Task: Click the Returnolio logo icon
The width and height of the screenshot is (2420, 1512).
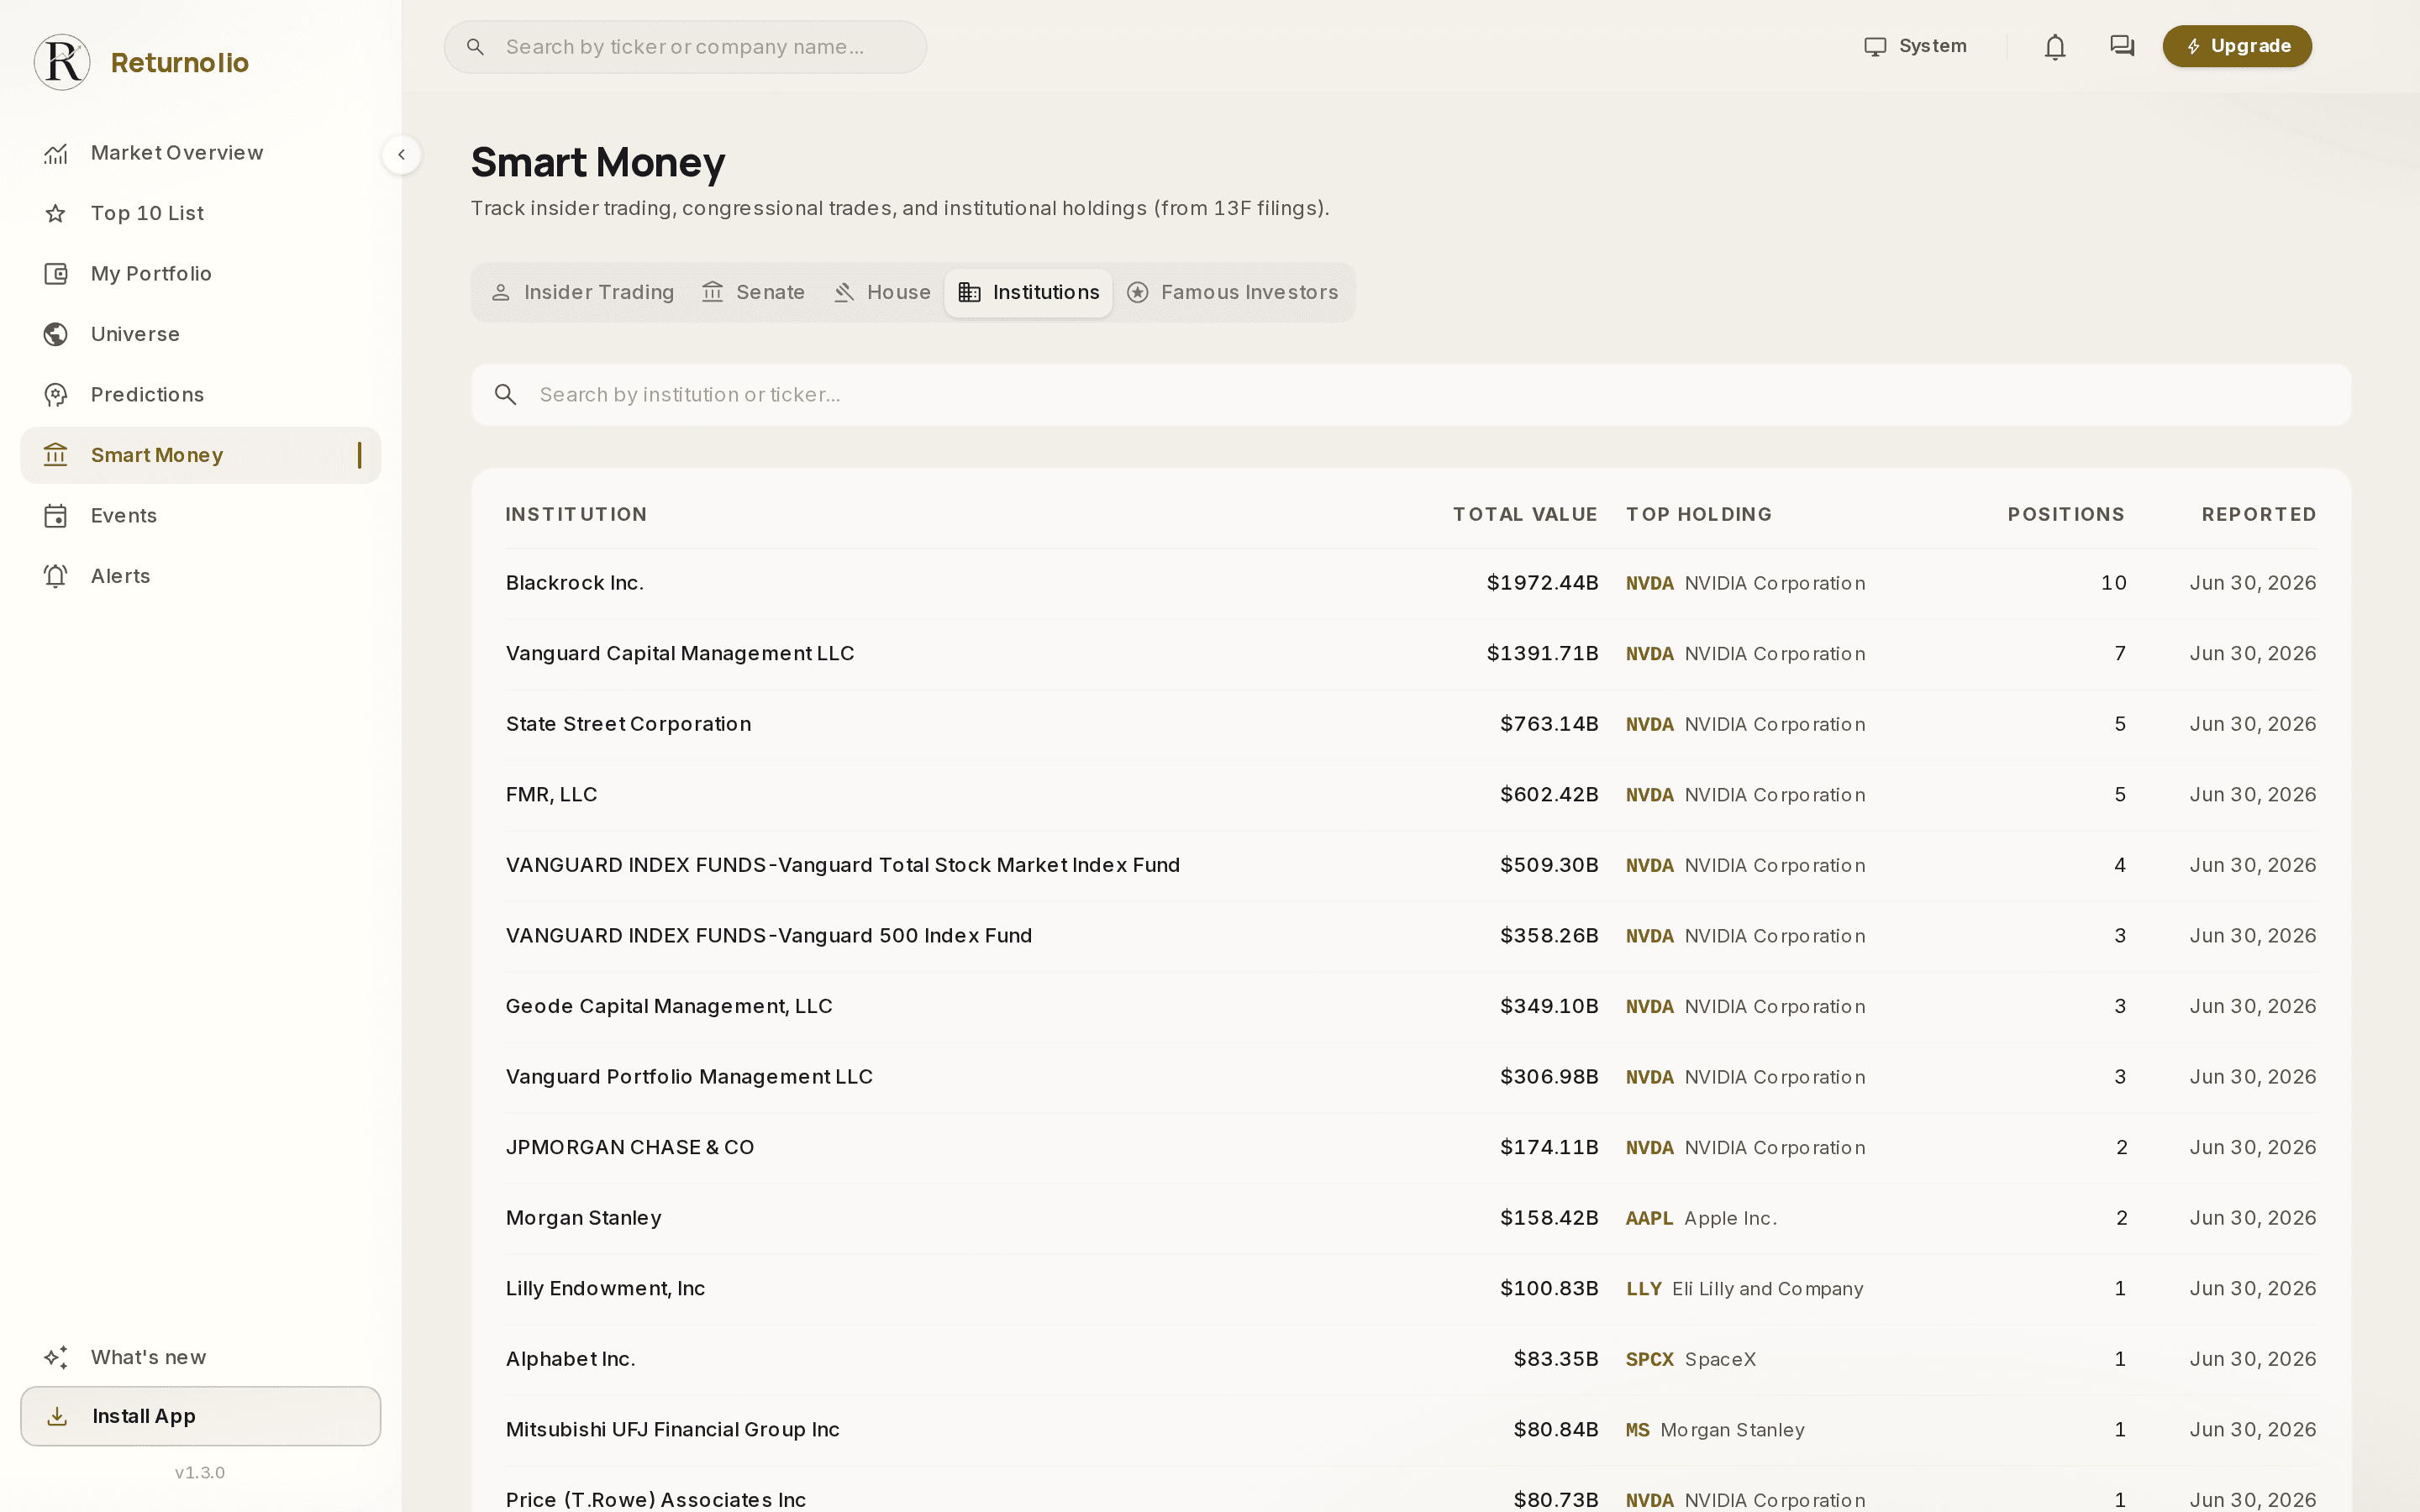Action: [x=62, y=62]
